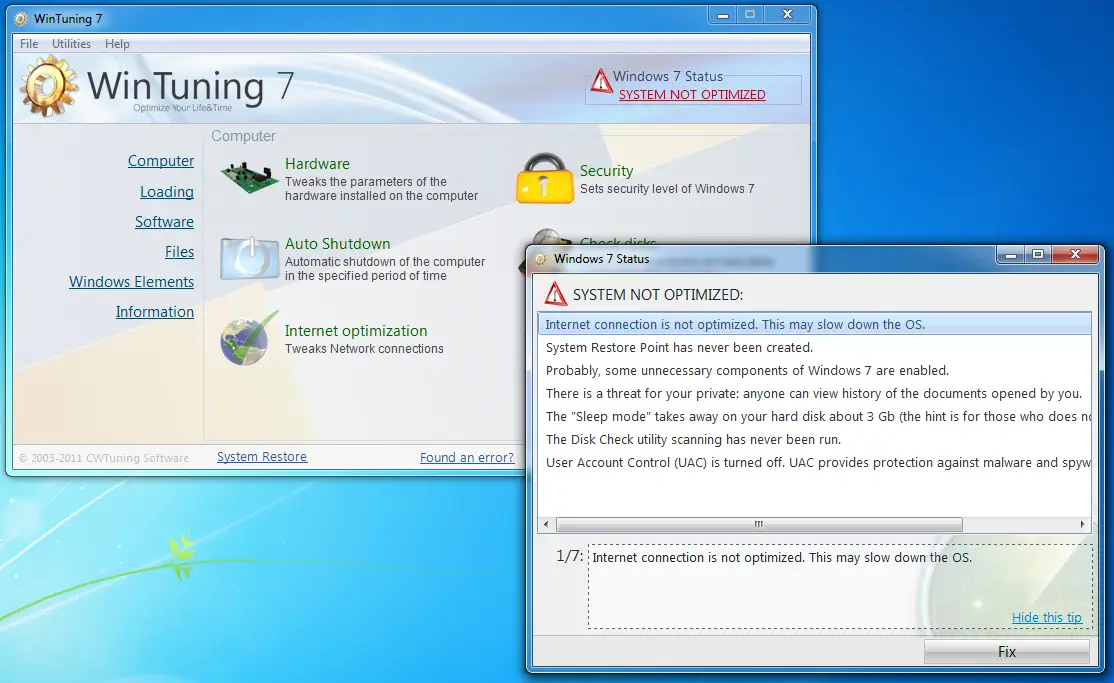Click the Security padlock icon

(544, 178)
